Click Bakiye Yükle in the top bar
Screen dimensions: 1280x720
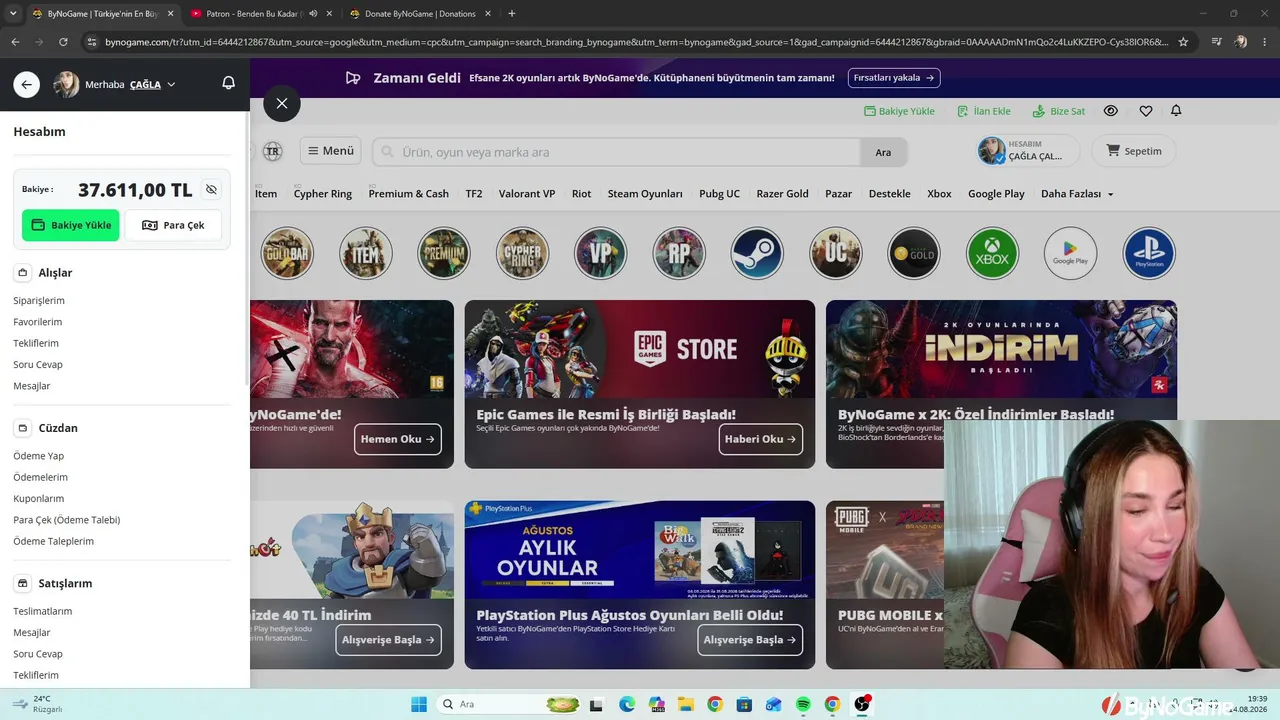899,111
